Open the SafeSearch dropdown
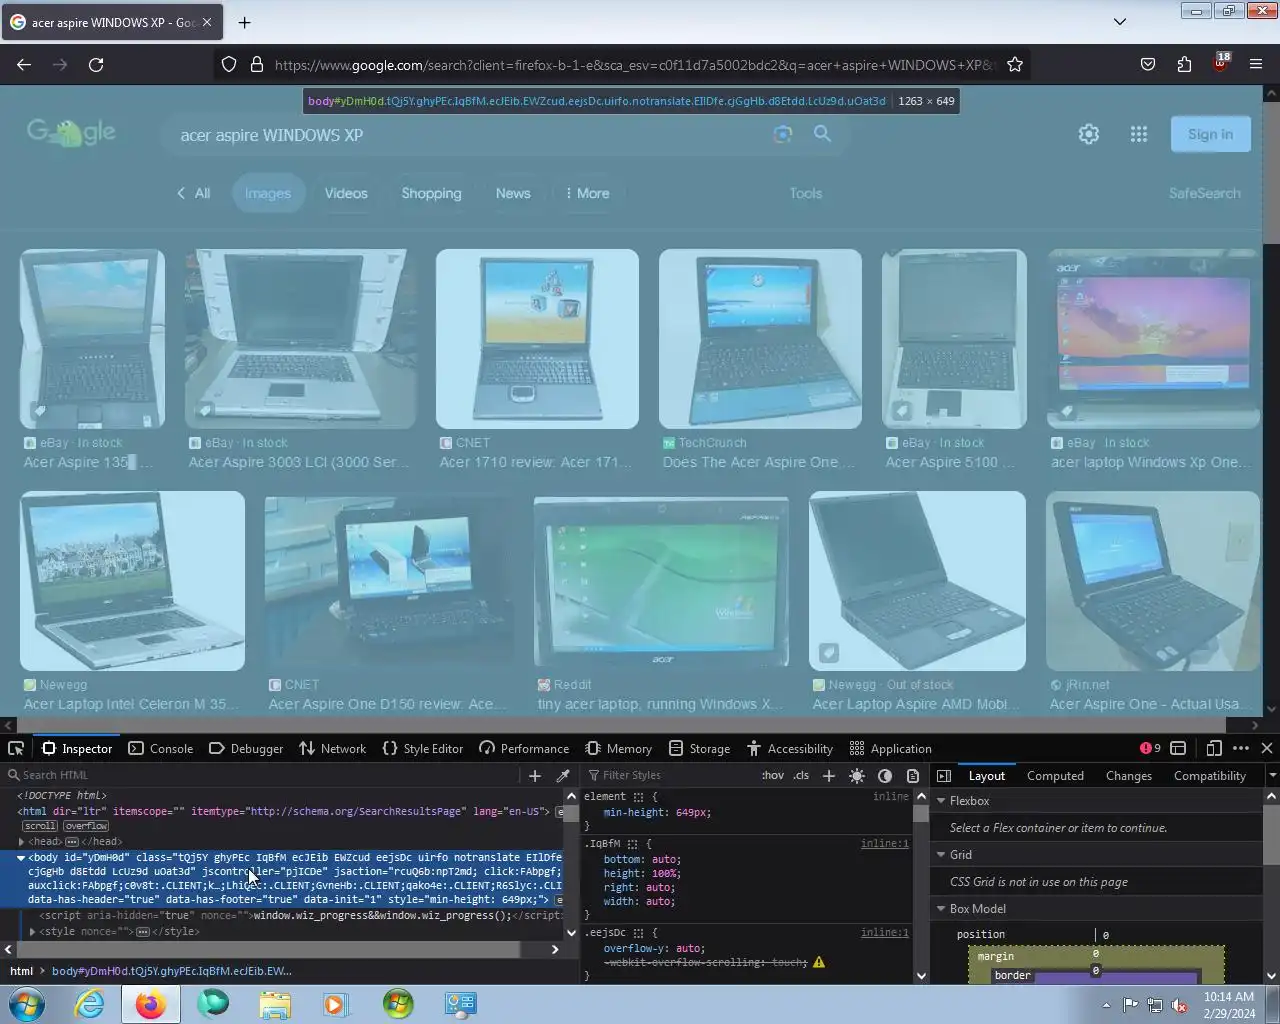 [x=1204, y=193]
